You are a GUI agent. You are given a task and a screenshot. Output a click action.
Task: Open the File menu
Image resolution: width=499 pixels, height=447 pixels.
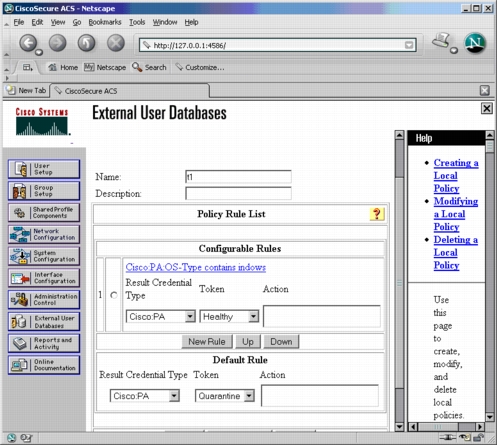(x=19, y=22)
